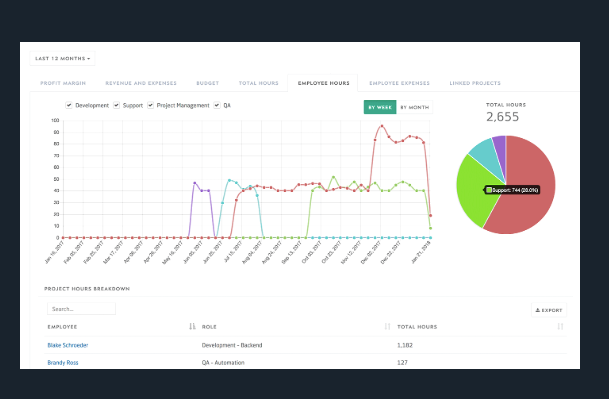
Task: Sort table by Role column icon
Action: tap(387, 326)
